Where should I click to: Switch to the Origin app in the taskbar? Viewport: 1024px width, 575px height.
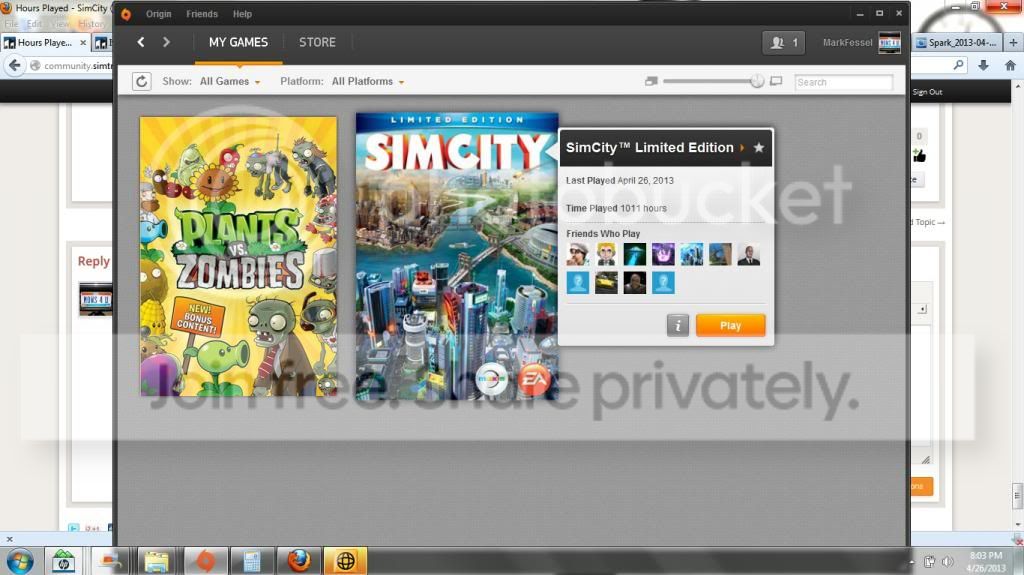pyautogui.click(x=205, y=561)
